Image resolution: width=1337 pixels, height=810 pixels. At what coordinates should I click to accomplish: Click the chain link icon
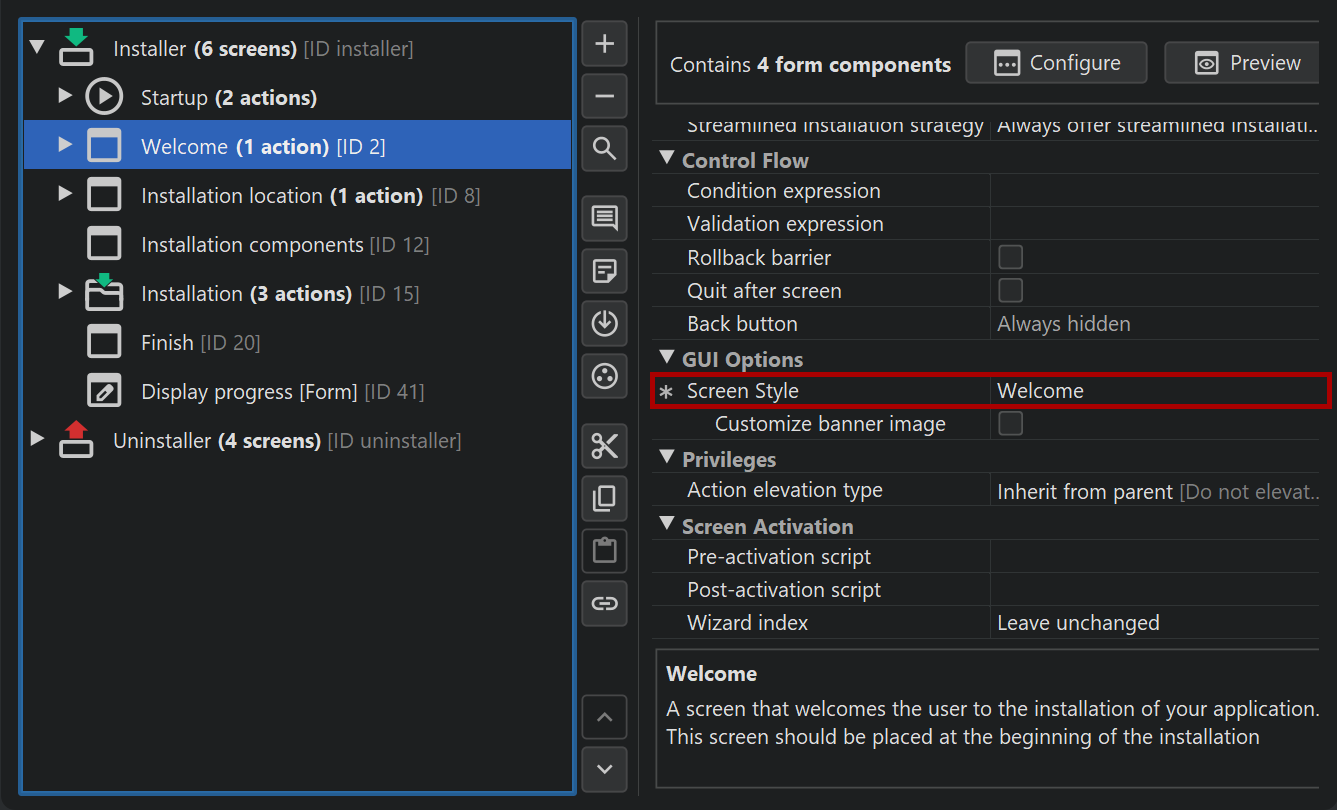point(604,603)
